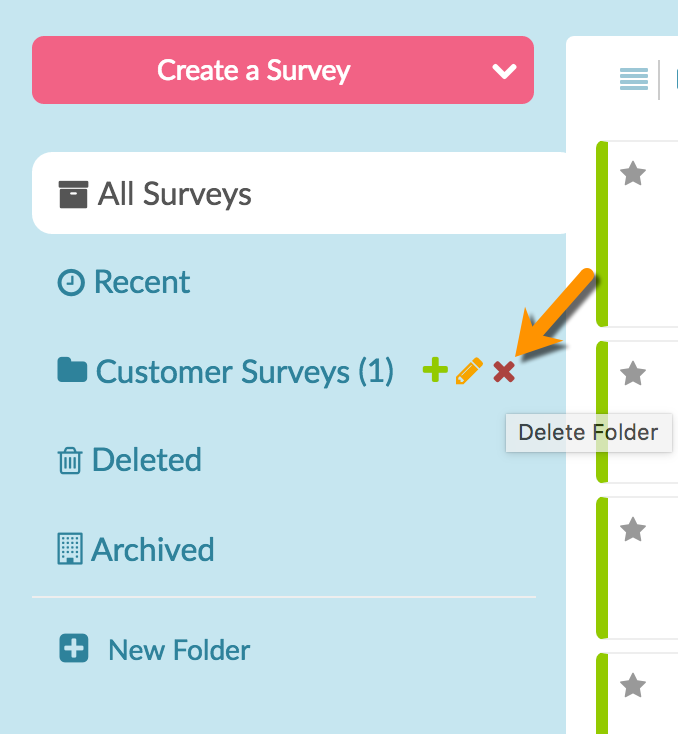Click the Deleted trash can icon
Screen dimensions: 678x734
70,461
